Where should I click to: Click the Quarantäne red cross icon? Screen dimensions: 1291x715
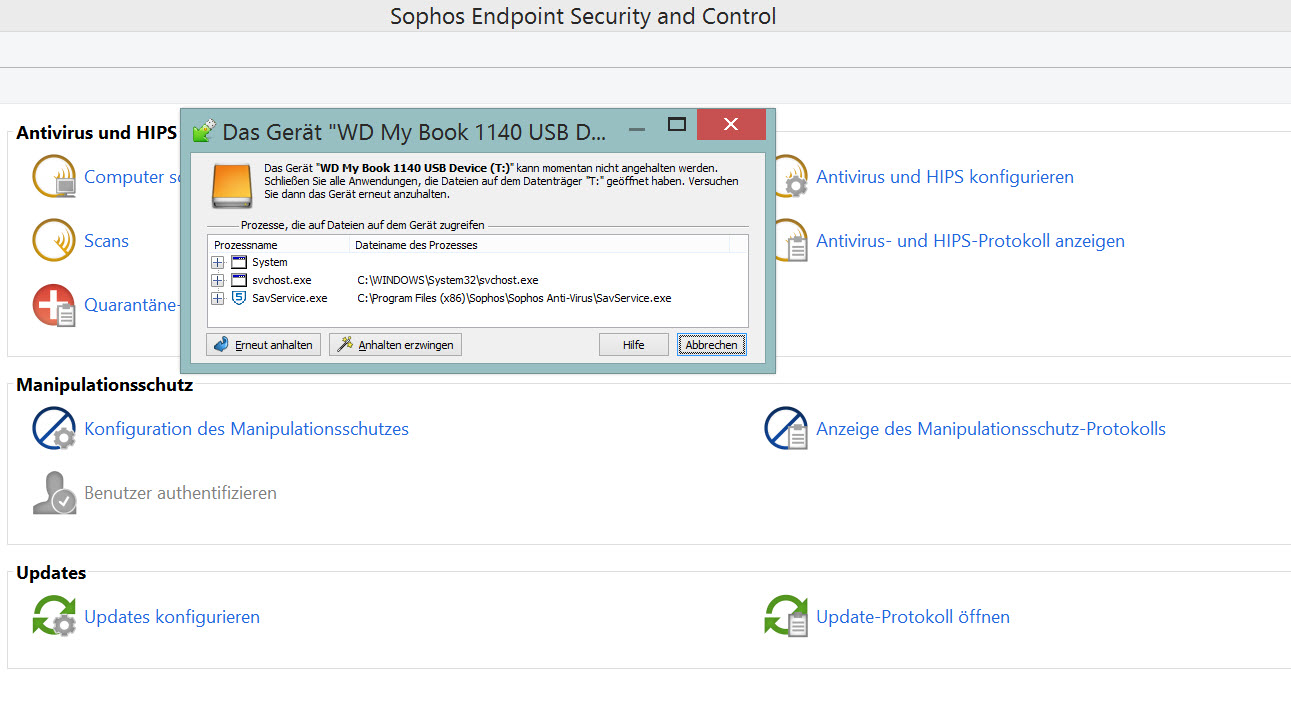(x=54, y=305)
